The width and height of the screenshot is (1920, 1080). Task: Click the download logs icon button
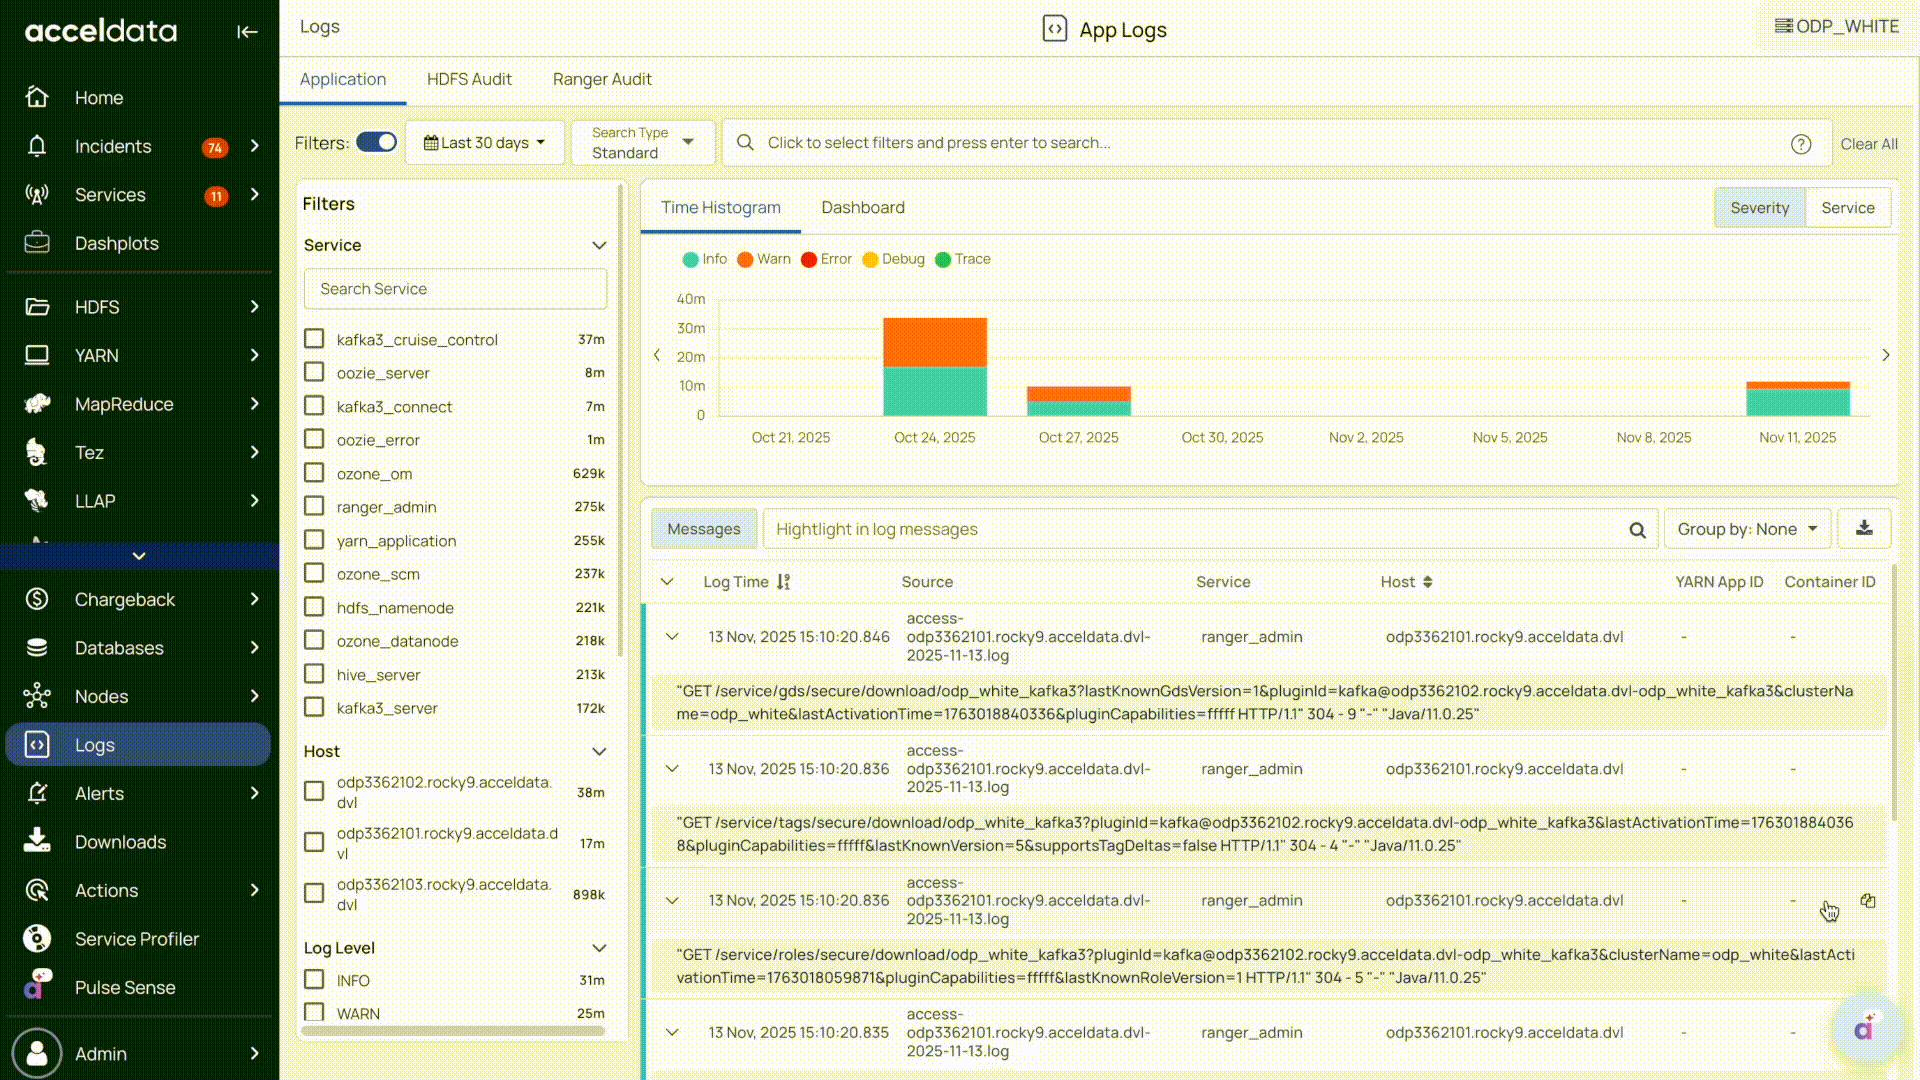[1864, 528]
